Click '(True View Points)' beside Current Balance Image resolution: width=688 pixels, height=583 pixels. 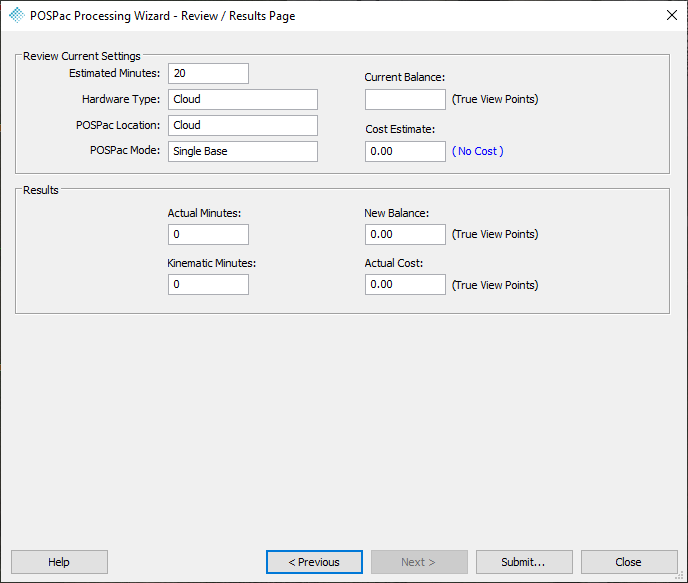pos(495,100)
